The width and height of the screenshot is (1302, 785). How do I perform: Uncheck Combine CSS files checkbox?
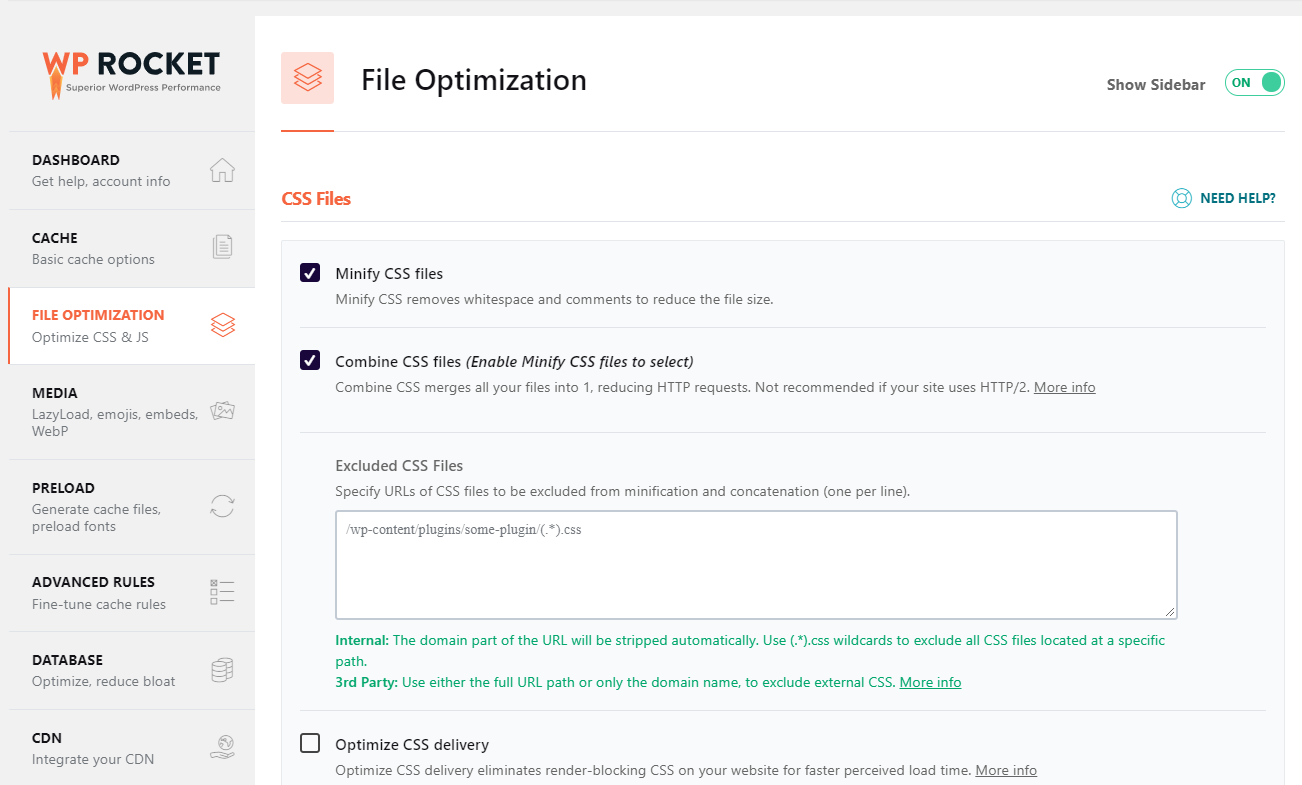pyautogui.click(x=310, y=361)
